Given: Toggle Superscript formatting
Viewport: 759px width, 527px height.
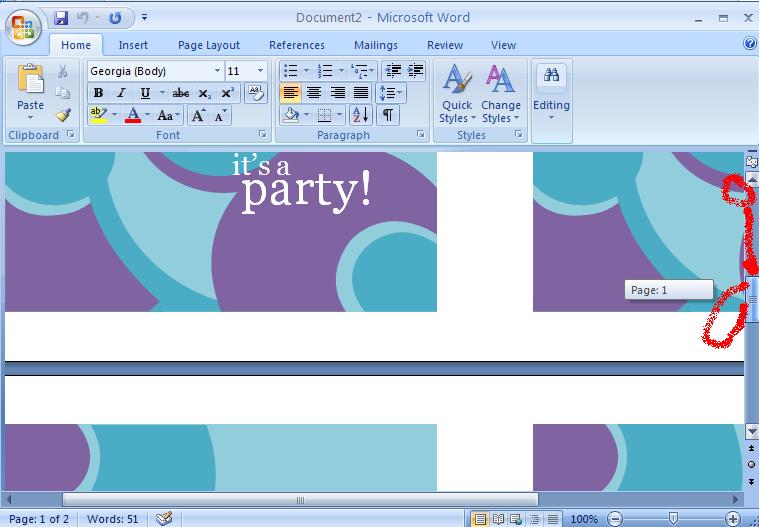Looking at the screenshot, I should (228, 93).
